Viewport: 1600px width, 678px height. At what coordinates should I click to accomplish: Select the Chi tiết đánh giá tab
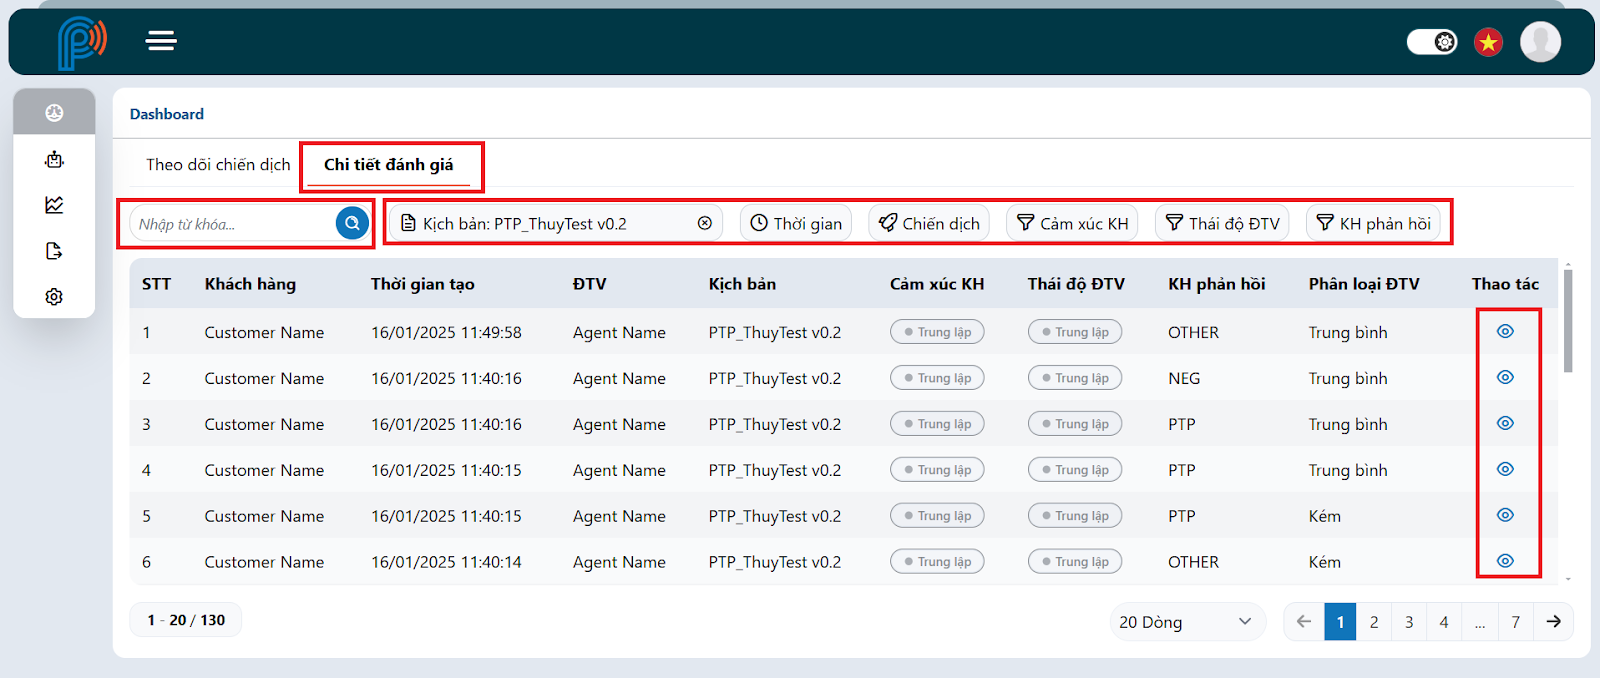389,165
